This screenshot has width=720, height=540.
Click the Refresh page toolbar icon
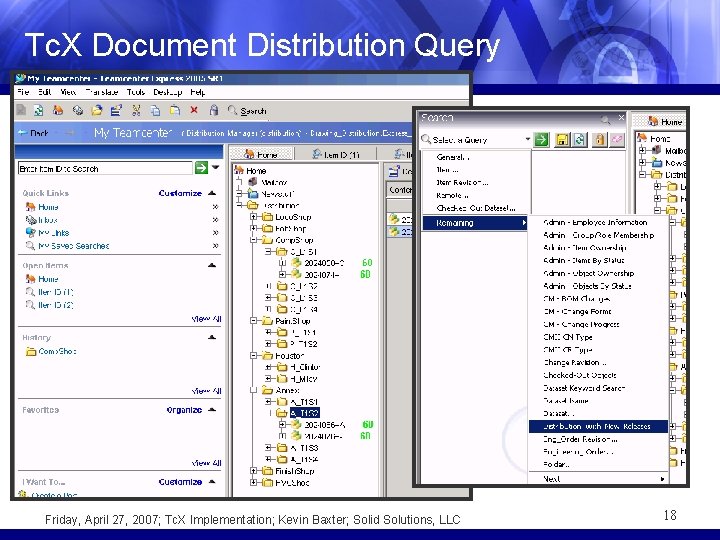pyautogui.click(x=39, y=110)
